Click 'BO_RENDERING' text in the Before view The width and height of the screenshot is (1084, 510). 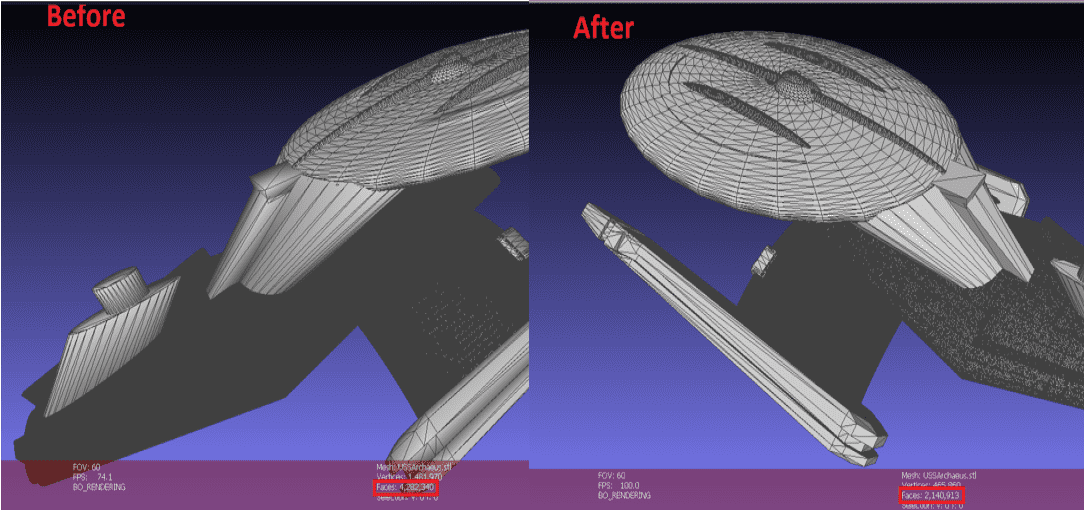point(99,487)
